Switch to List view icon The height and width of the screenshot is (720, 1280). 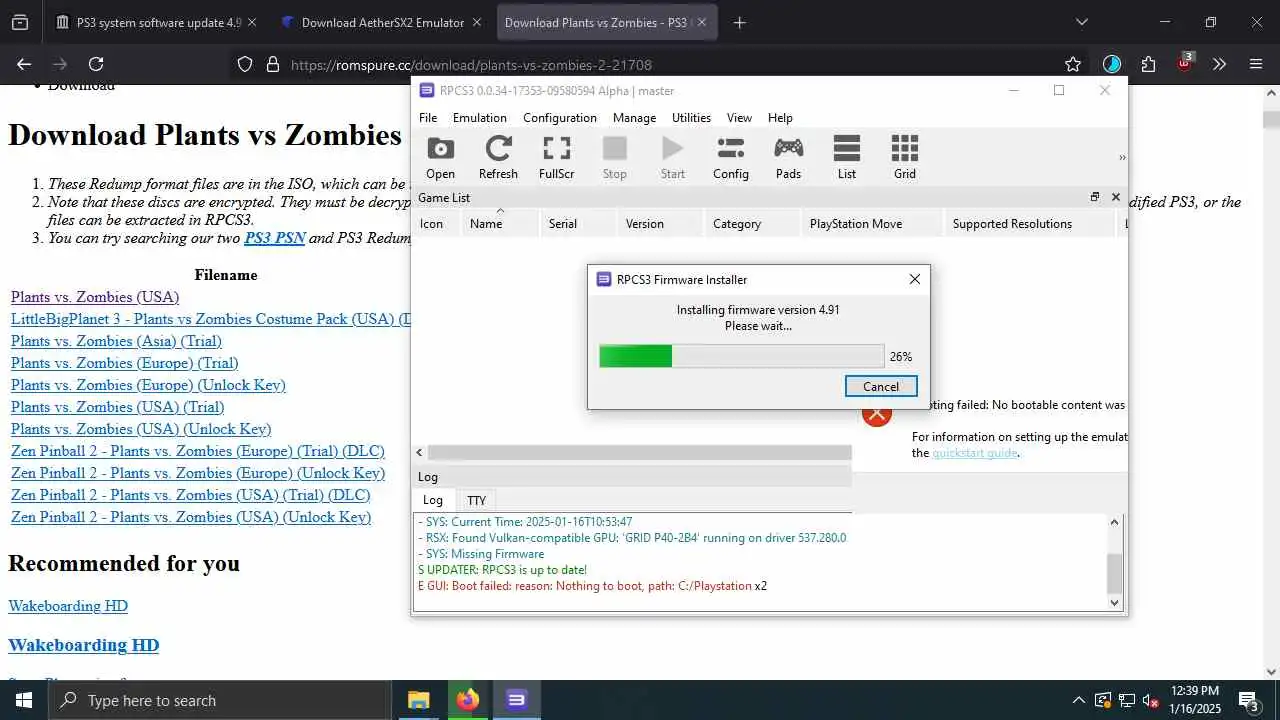coord(846,158)
